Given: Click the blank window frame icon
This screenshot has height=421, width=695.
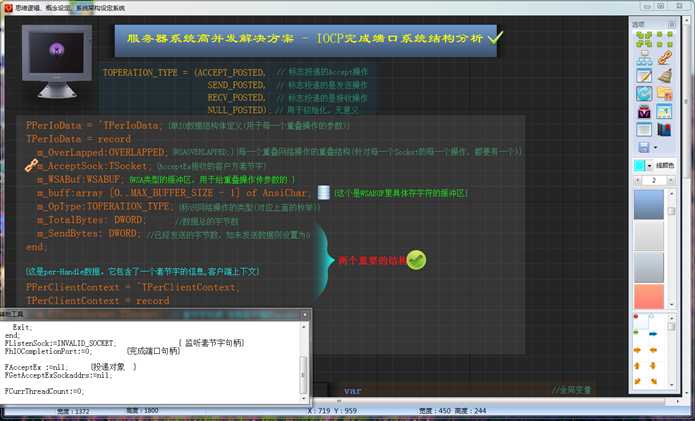Looking at the screenshot, I should (x=644, y=129).
